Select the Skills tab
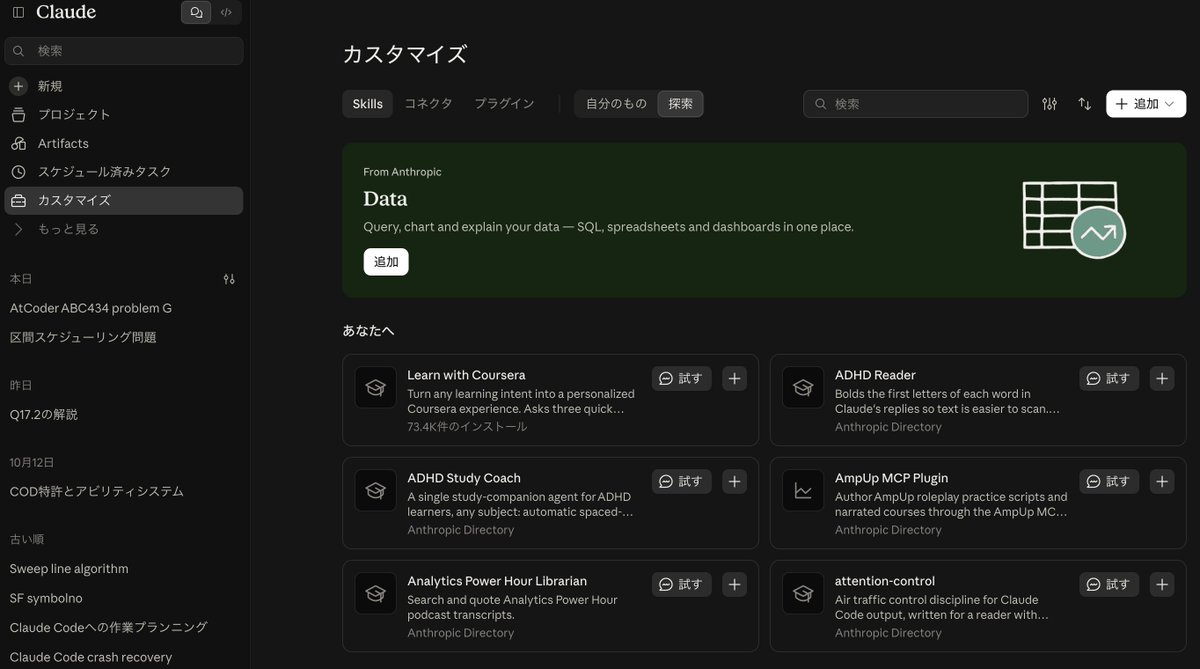This screenshot has width=1200, height=669. tap(367, 104)
